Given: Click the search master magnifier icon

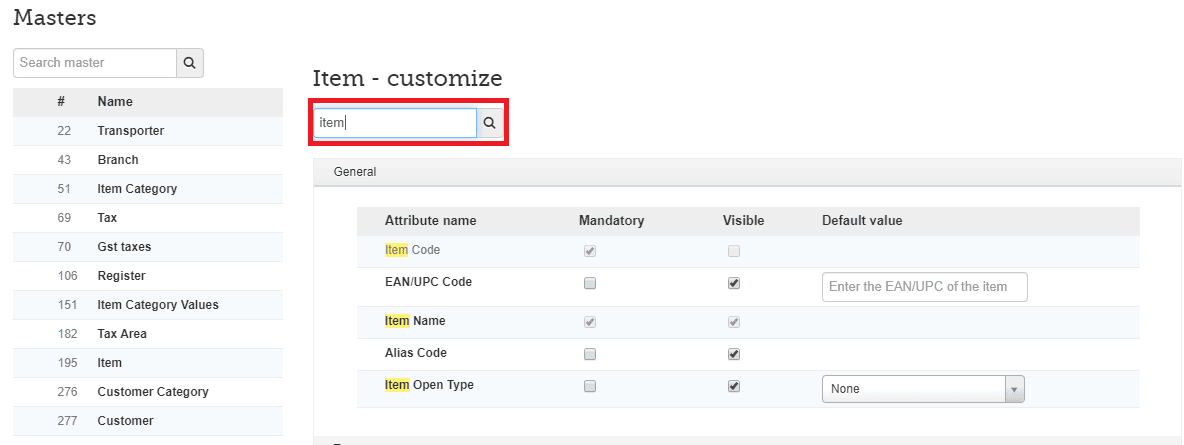Looking at the screenshot, I should (190, 63).
